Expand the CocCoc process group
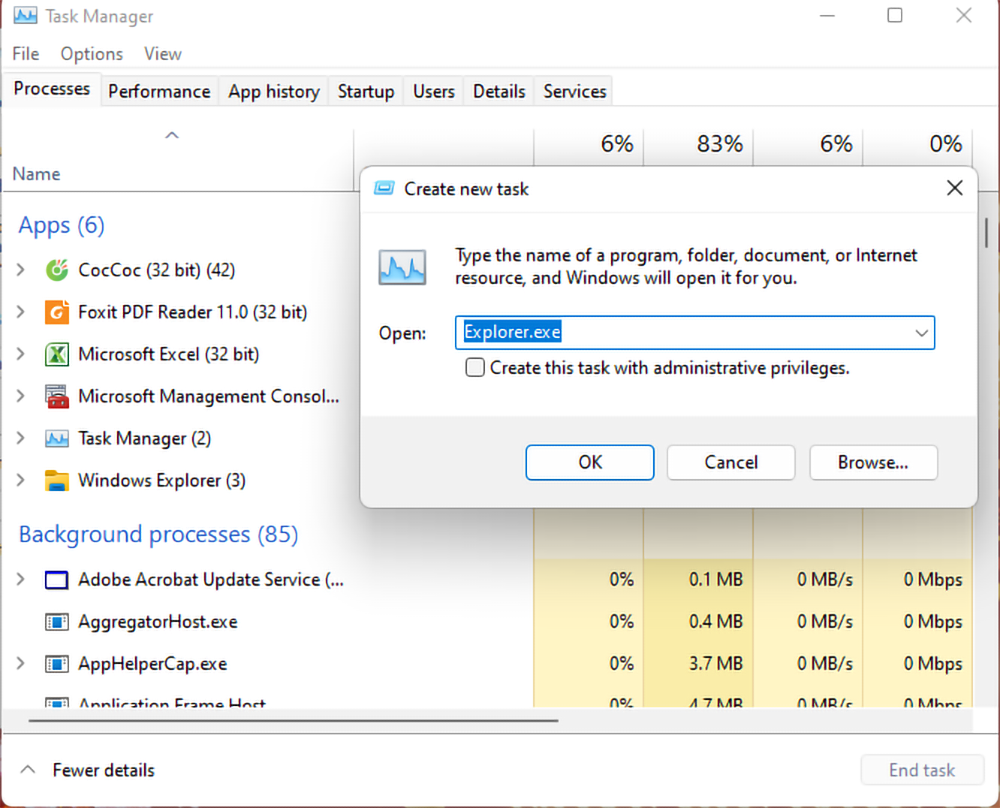The height and width of the screenshot is (808, 1000). click(x=20, y=270)
